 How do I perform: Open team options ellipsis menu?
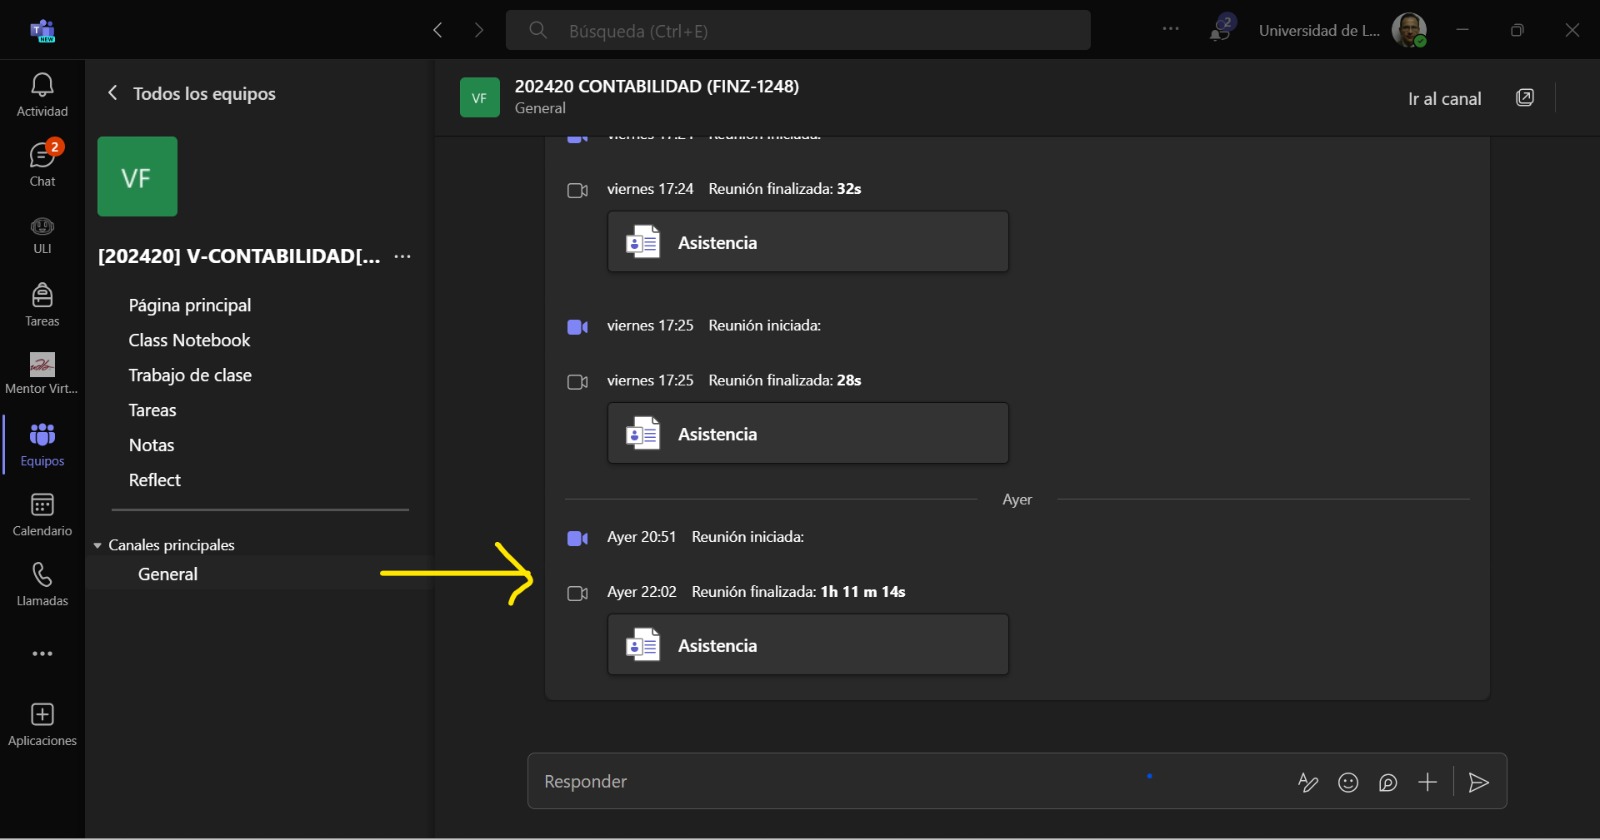402,256
